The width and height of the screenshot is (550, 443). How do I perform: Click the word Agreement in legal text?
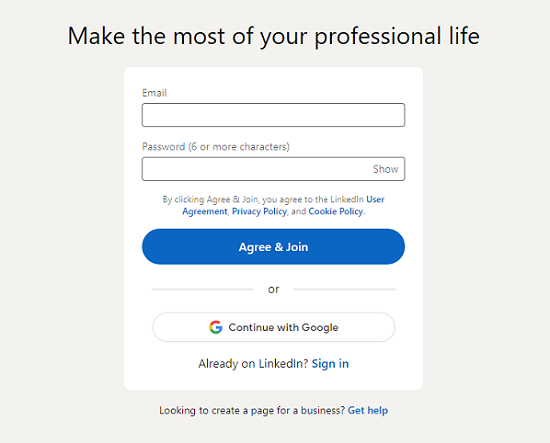pyautogui.click(x=204, y=212)
